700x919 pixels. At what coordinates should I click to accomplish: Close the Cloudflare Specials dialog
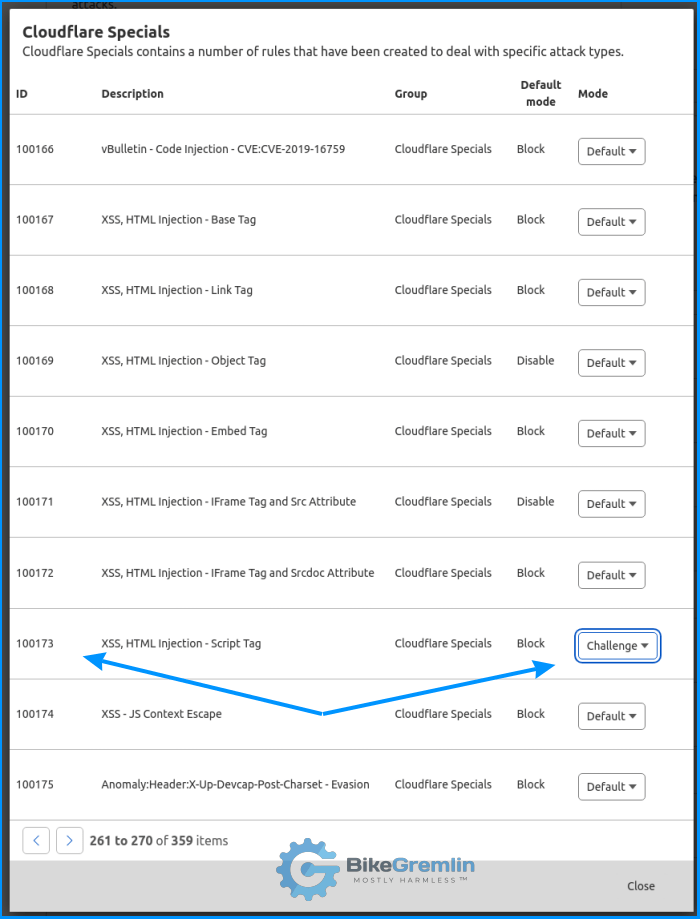click(x=641, y=886)
